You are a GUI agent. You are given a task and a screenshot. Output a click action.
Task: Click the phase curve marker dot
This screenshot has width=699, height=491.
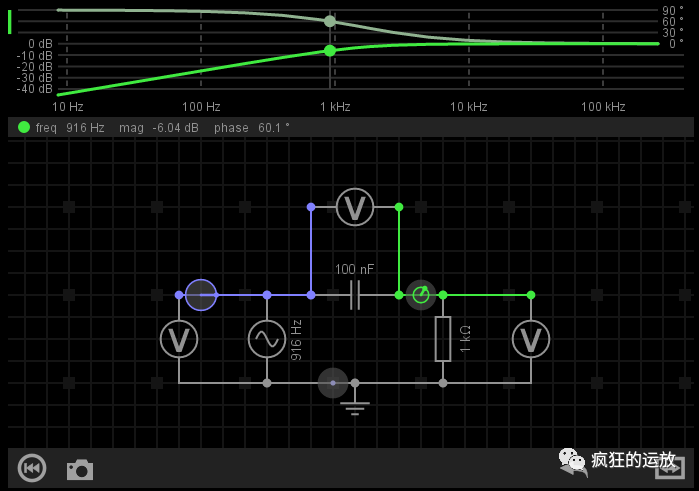330,21
